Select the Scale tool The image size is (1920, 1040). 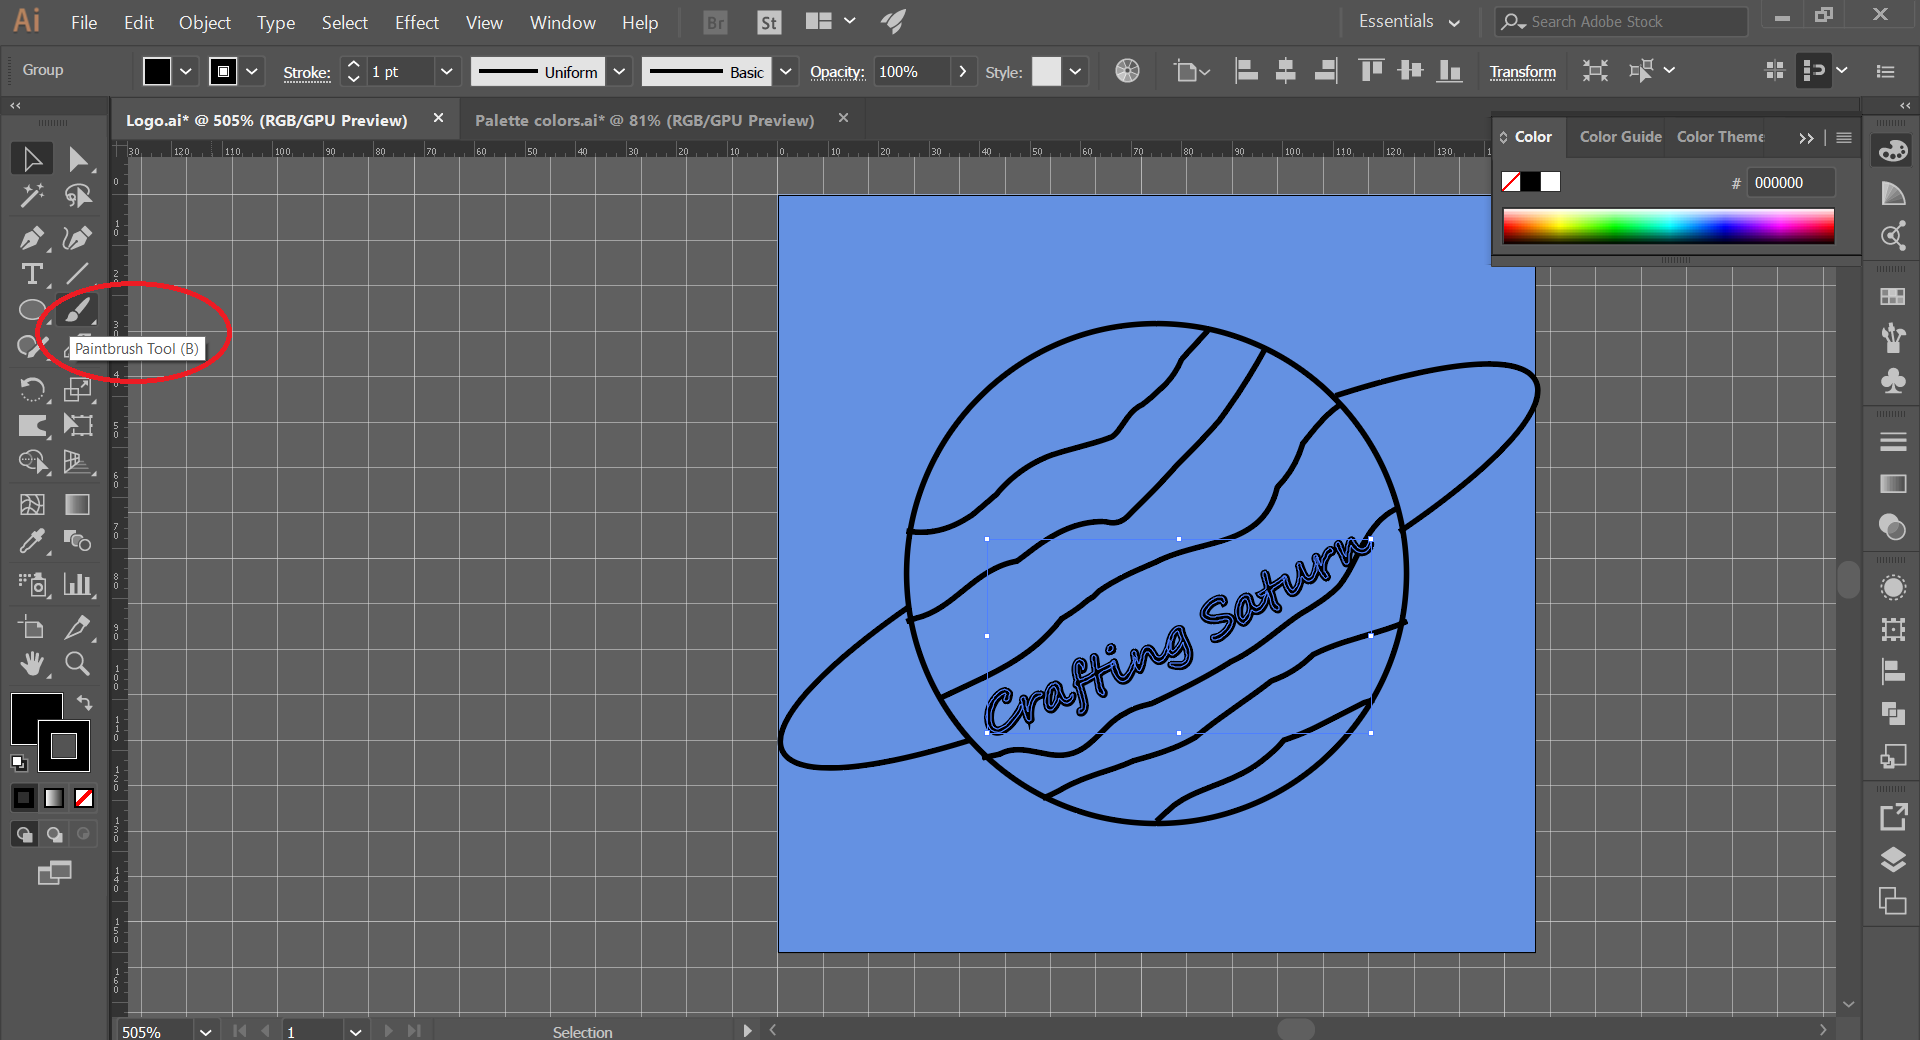tap(78, 389)
